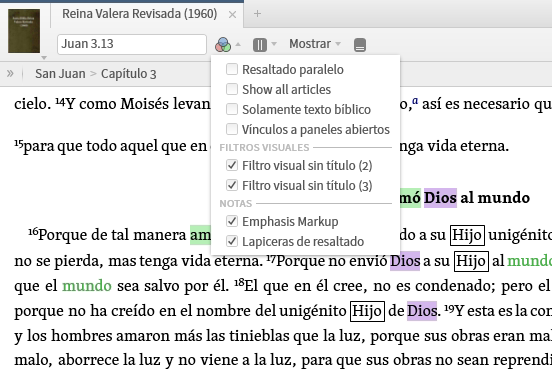Click boxed Hijo after unigénito in verse 18
The width and height of the screenshot is (552, 372).
click(367, 311)
